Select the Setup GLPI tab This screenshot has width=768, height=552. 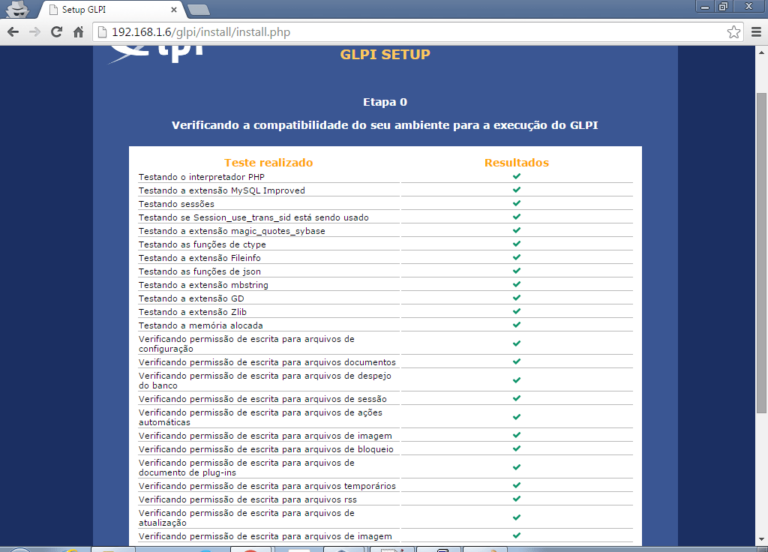(110, 9)
